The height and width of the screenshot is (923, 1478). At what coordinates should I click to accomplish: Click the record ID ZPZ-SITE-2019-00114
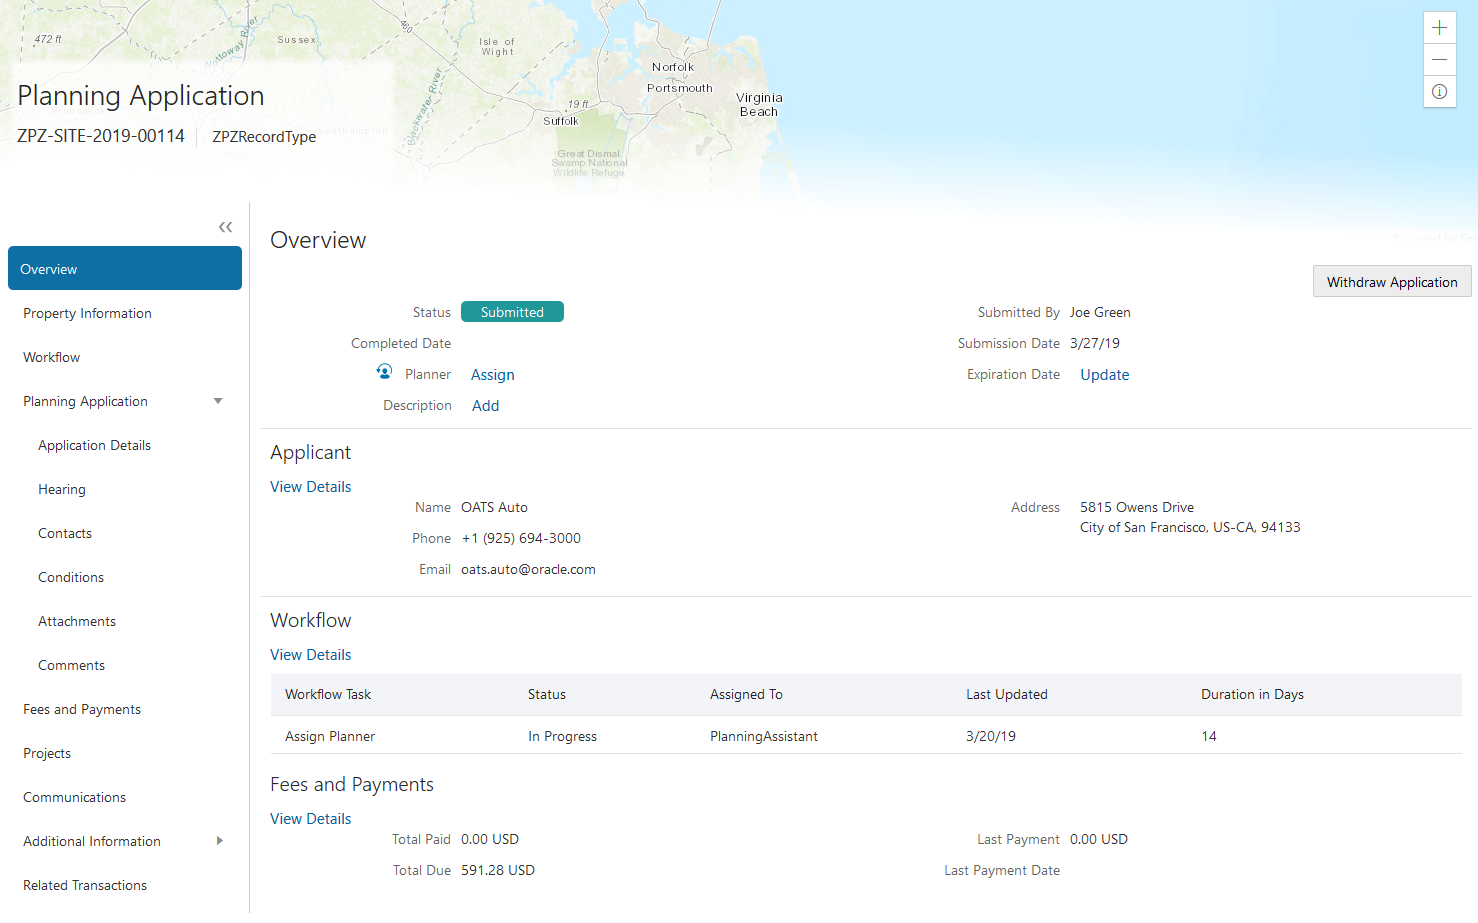(101, 136)
